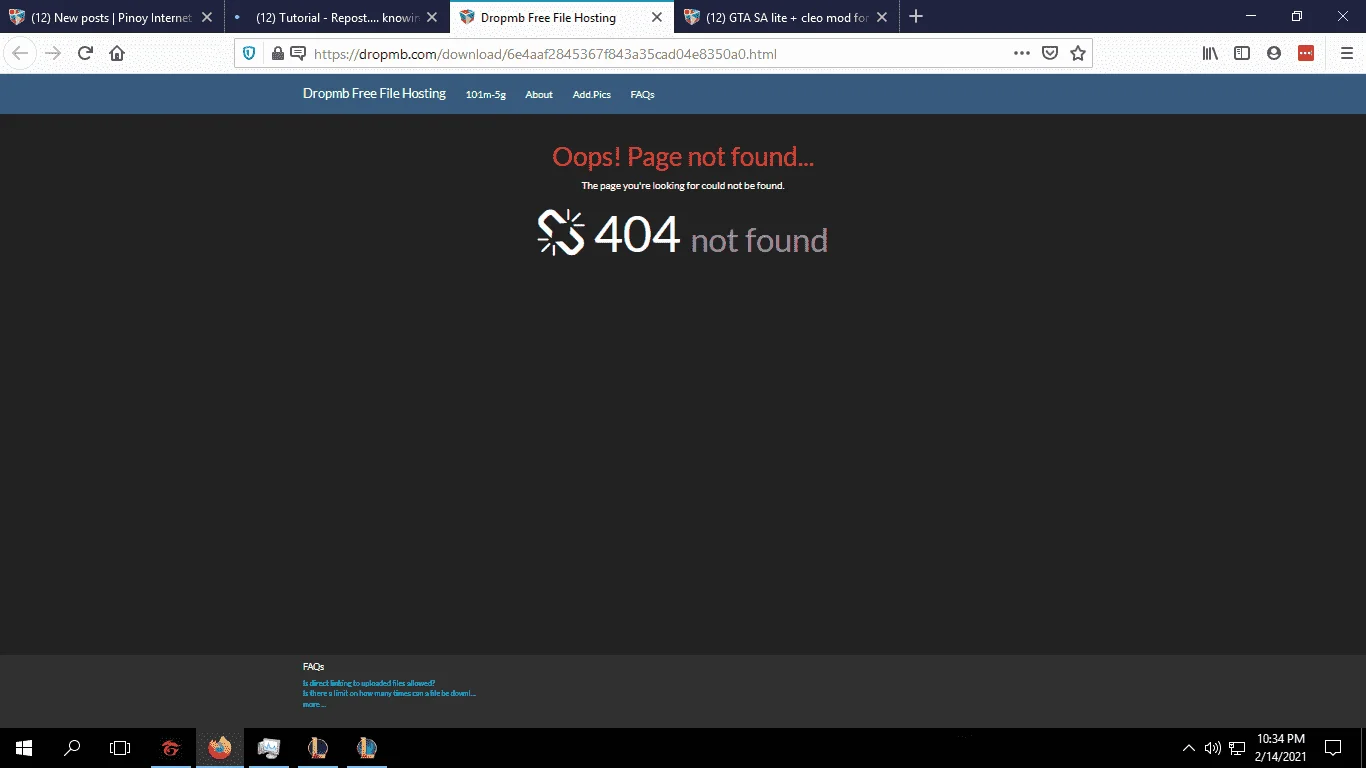
Task: Go forward to the next page
Action: pyautogui.click(x=53, y=54)
